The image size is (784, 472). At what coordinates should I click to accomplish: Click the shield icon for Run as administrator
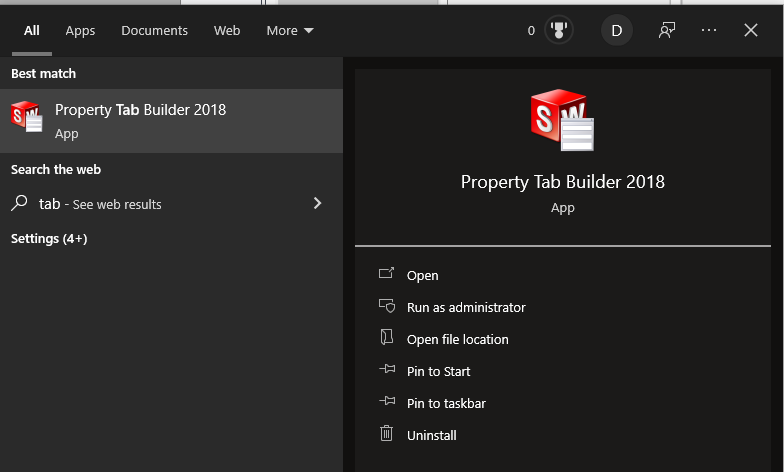pyautogui.click(x=386, y=306)
